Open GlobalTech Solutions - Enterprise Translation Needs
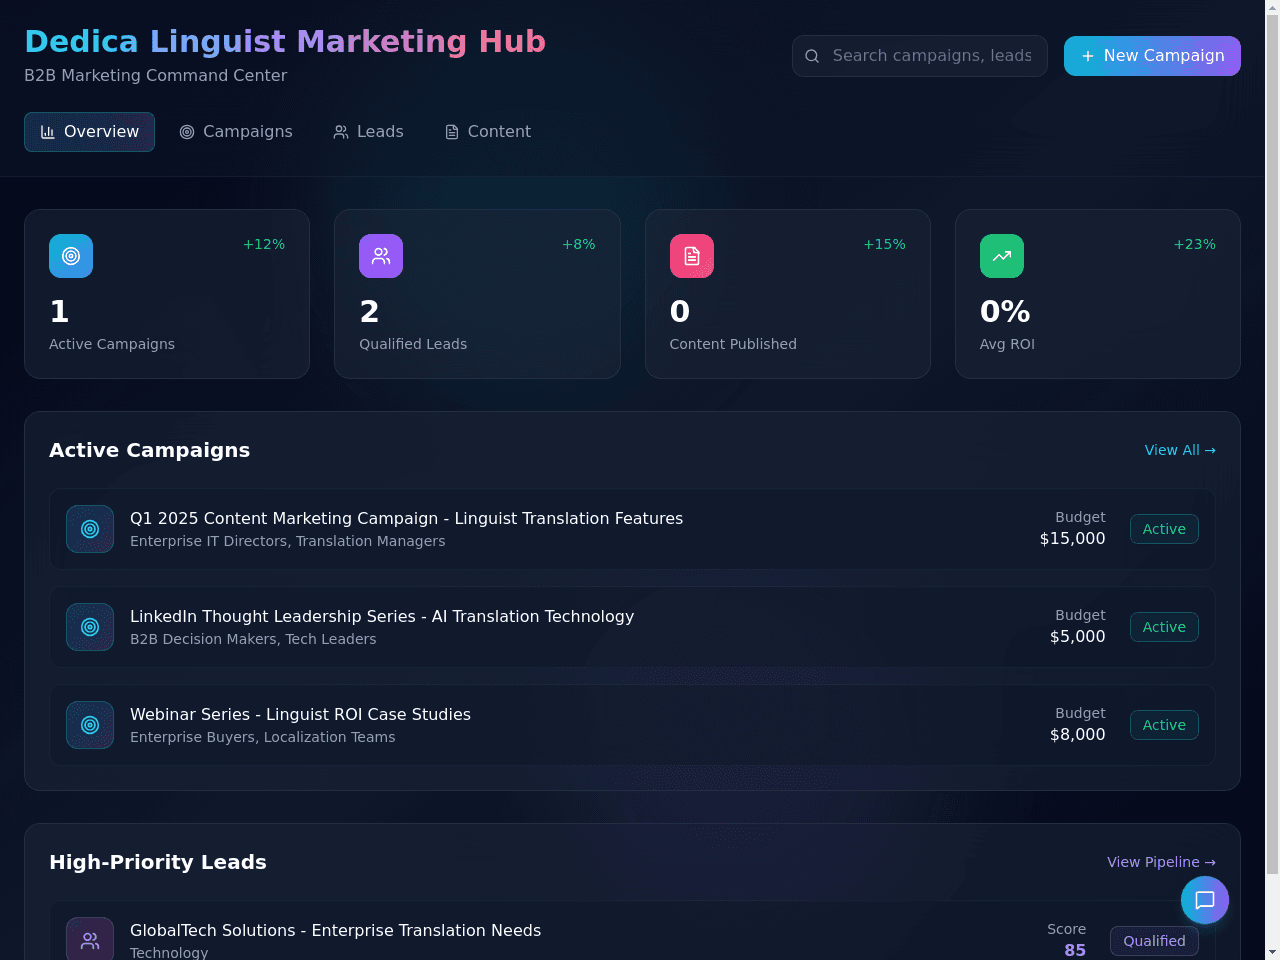The width and height of the screenshot is (1280, 960). tap(335, 930)
